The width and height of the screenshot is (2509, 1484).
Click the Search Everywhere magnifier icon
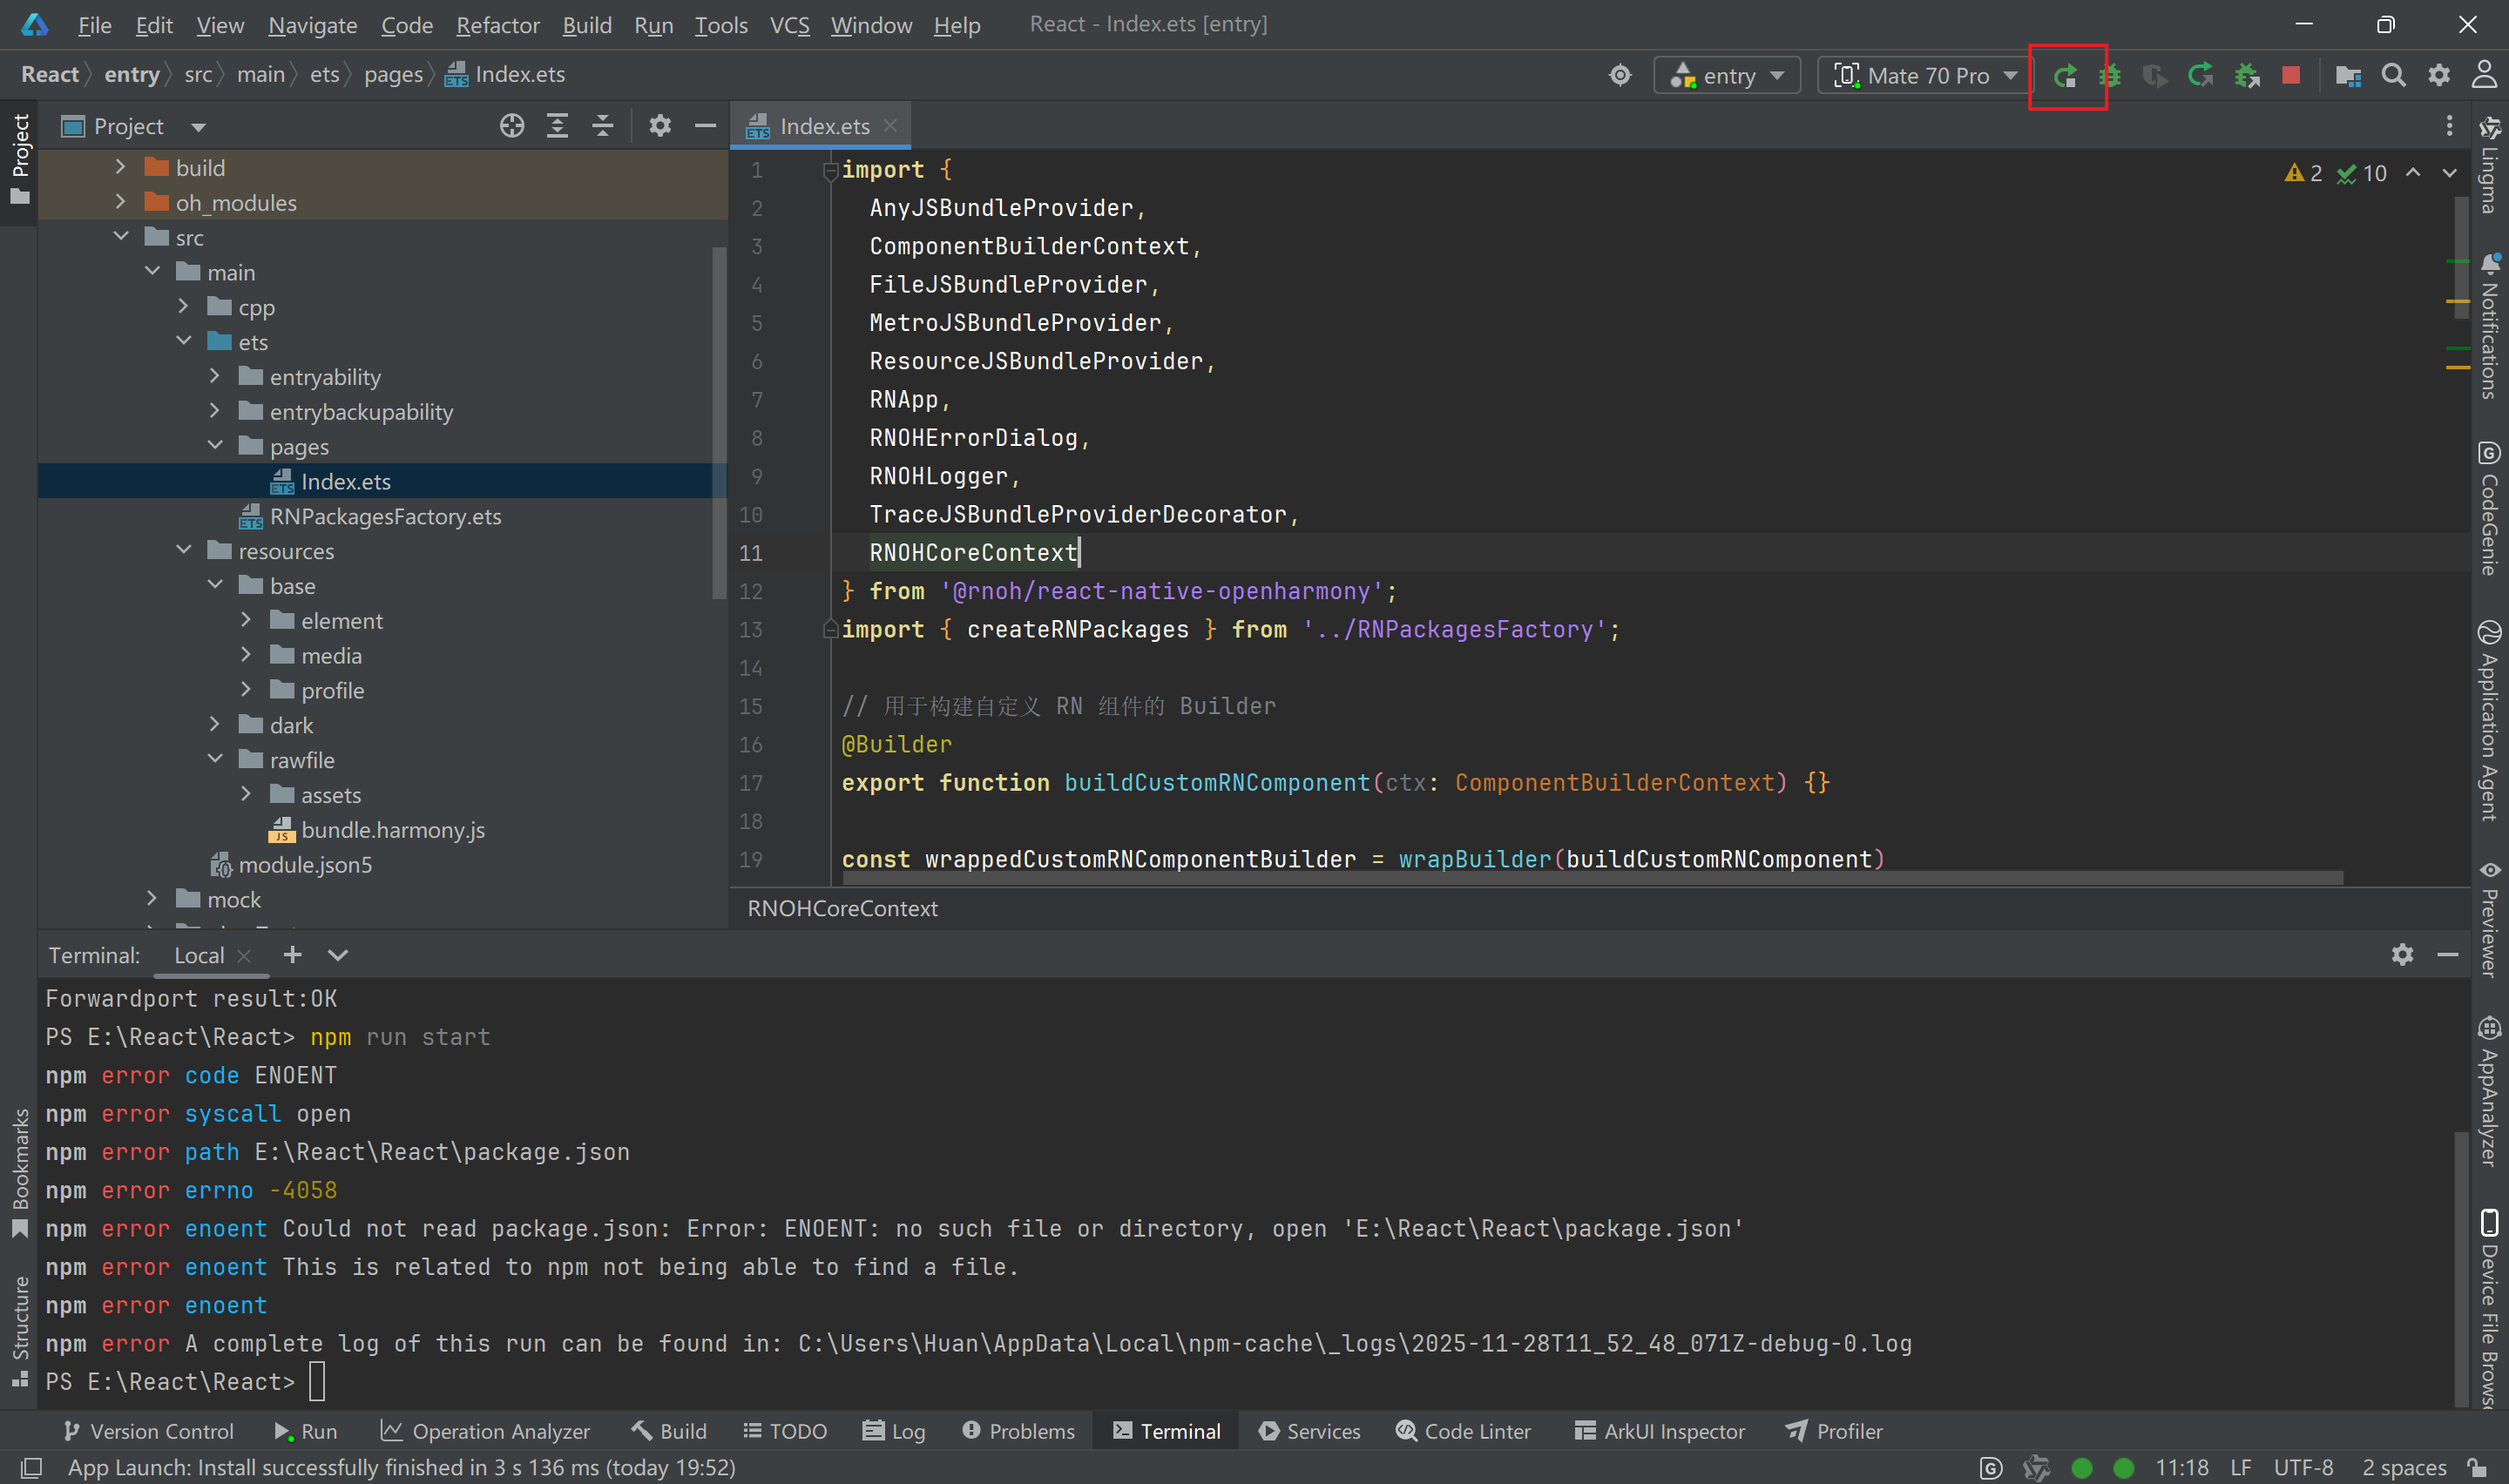pyautogui.click(x=2393, y=76)
